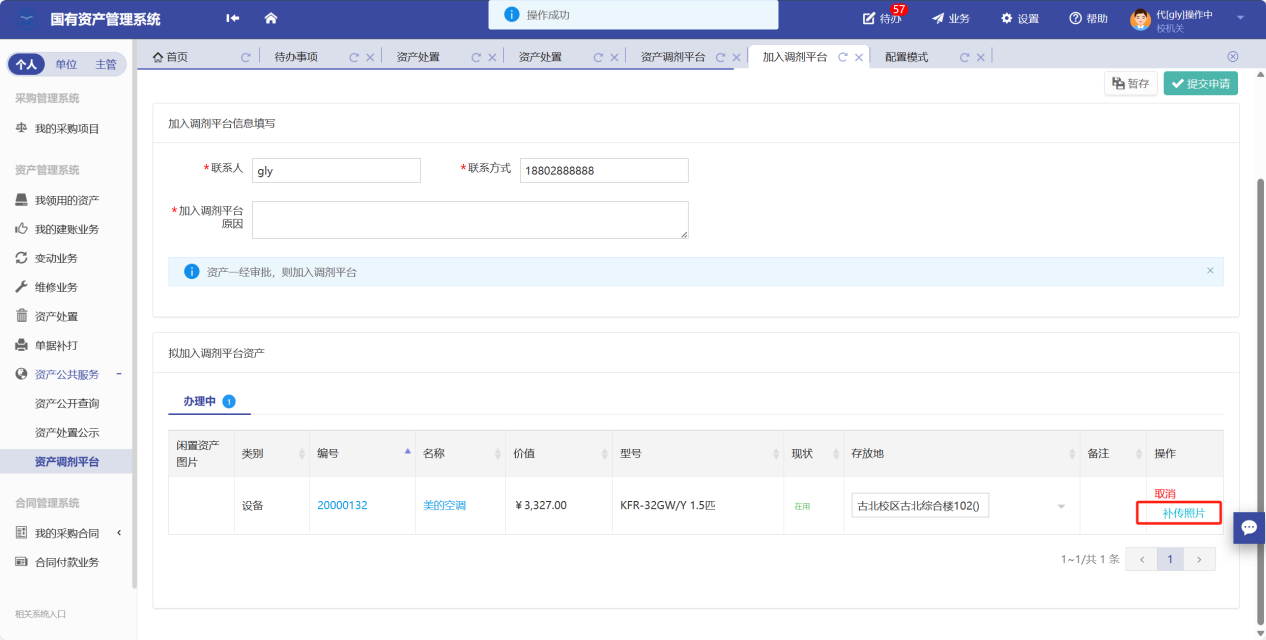1266x640 pixels.
Task: Expand the 我的采购合同 submenu
Action: point(119,533)
